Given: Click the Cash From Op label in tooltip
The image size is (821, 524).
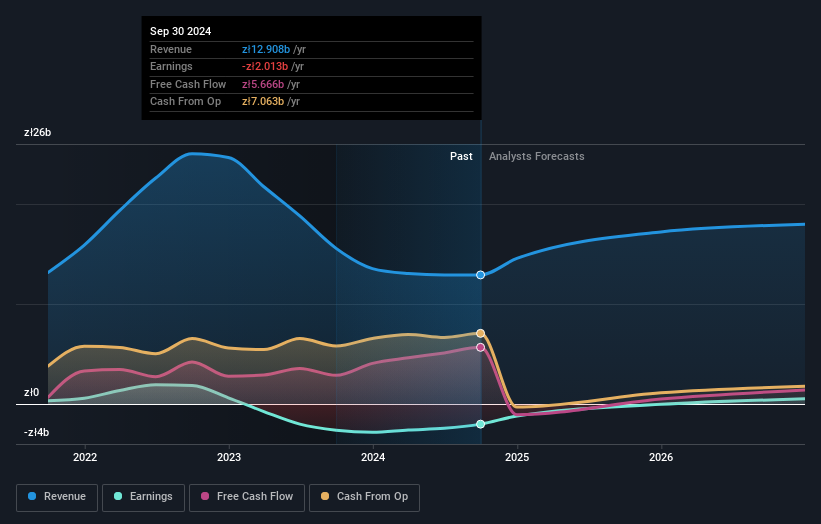Looking at the screenshot, I should 185,102.
